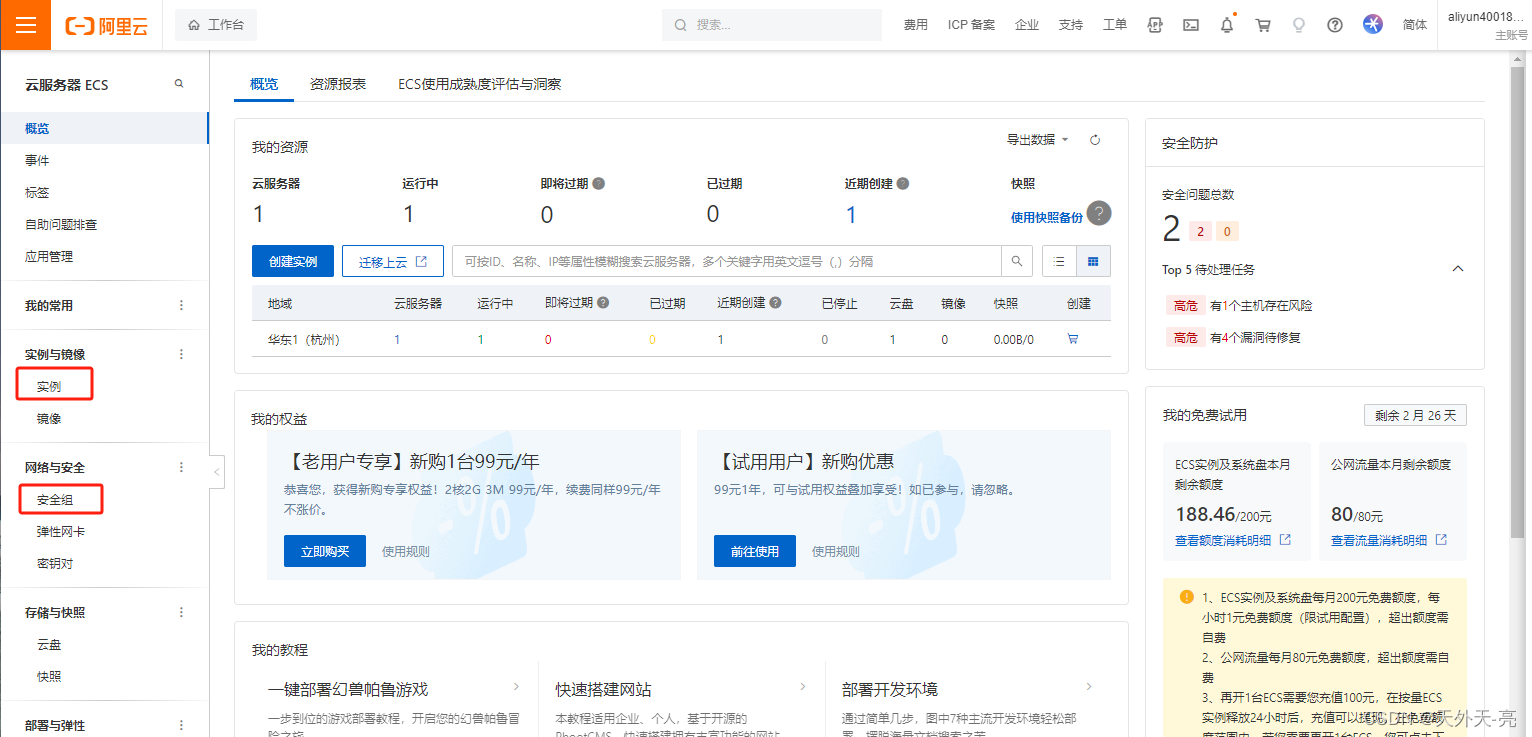Image resolution: width=1532 pixels, height=737 pixels.
Task: Click the light bulb icon
Action: point(1299,25)
